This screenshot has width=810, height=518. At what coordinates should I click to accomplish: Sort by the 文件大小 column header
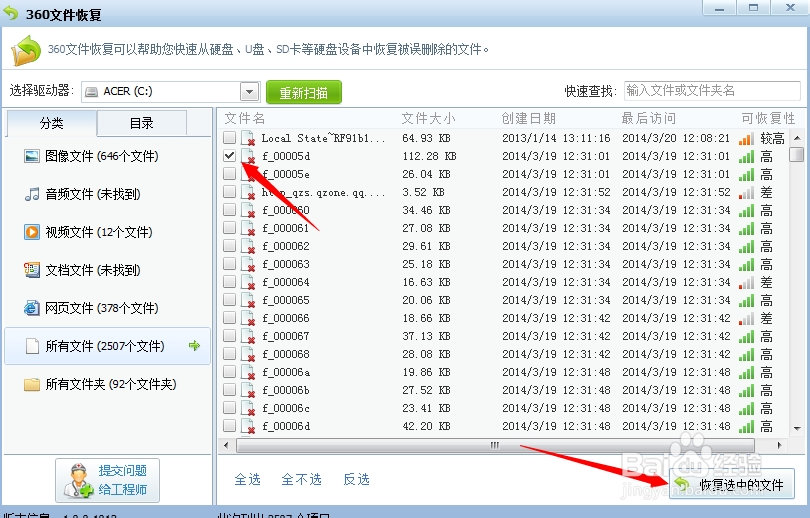[429, 118]
